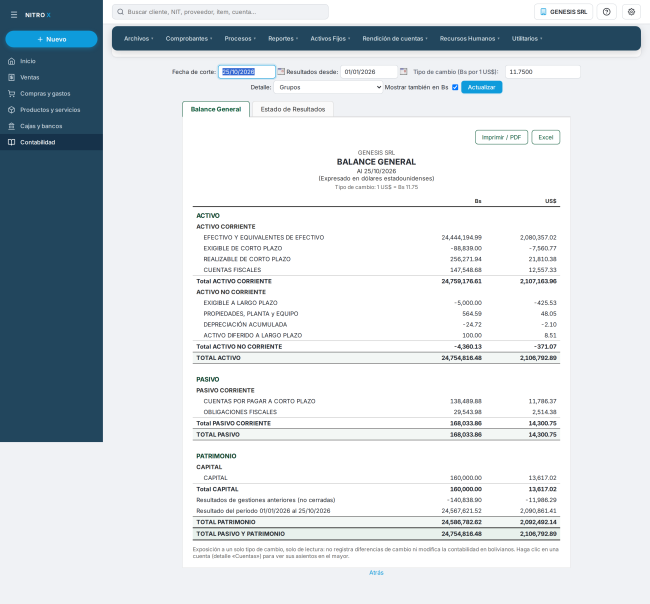Click the Ventas sidebar icon

click(12, 77)
